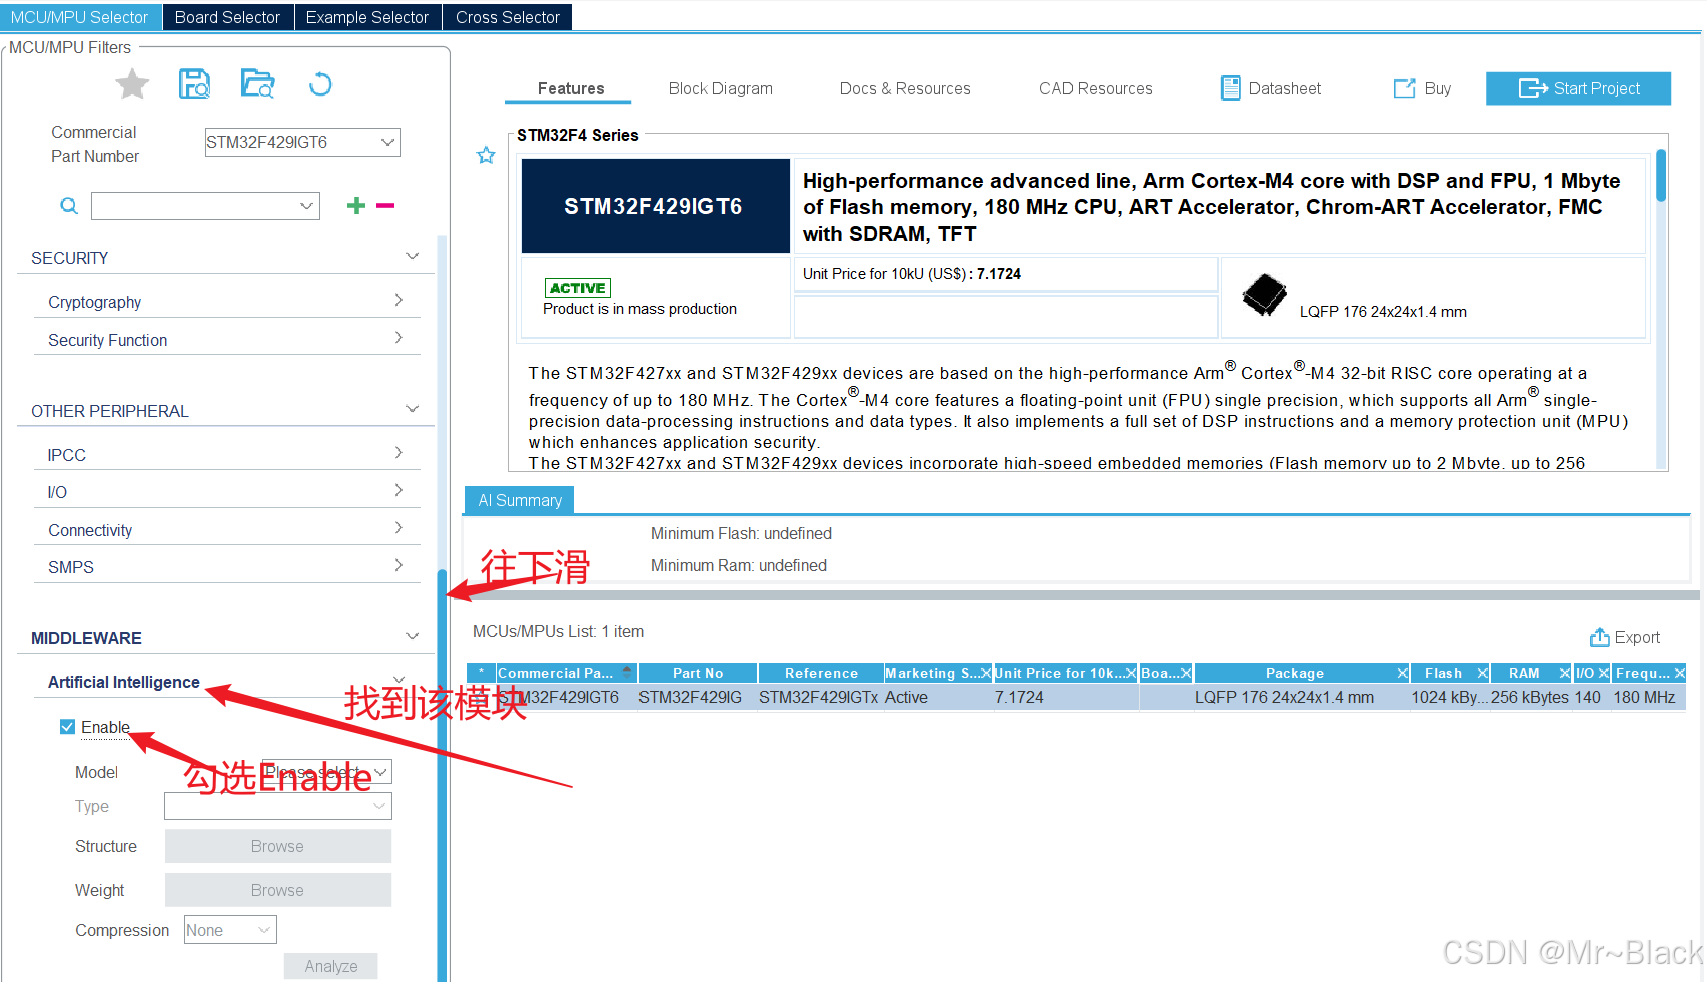Close the Frequency column
Screen dimensions: 1707x982
(x=1680, y=673)
